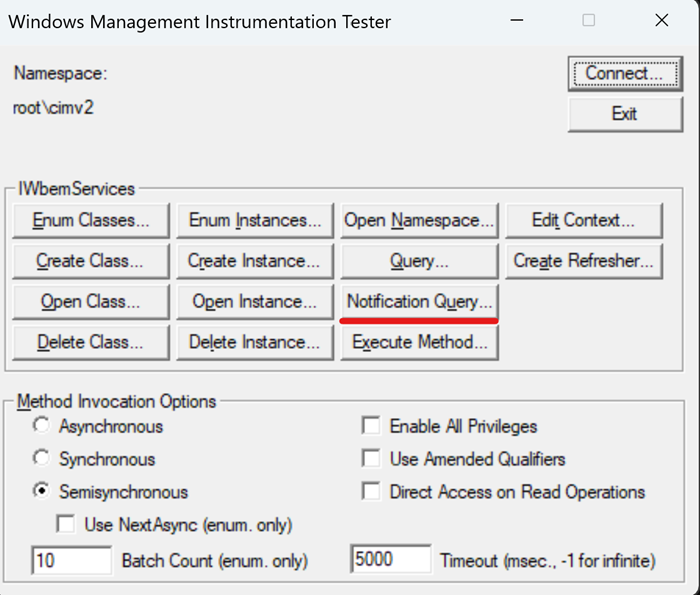The height and width of the screenshot is (595, 700).
Task: Click the Timeout msec input field
Action: pyautogui.click(x=391, y=559)
